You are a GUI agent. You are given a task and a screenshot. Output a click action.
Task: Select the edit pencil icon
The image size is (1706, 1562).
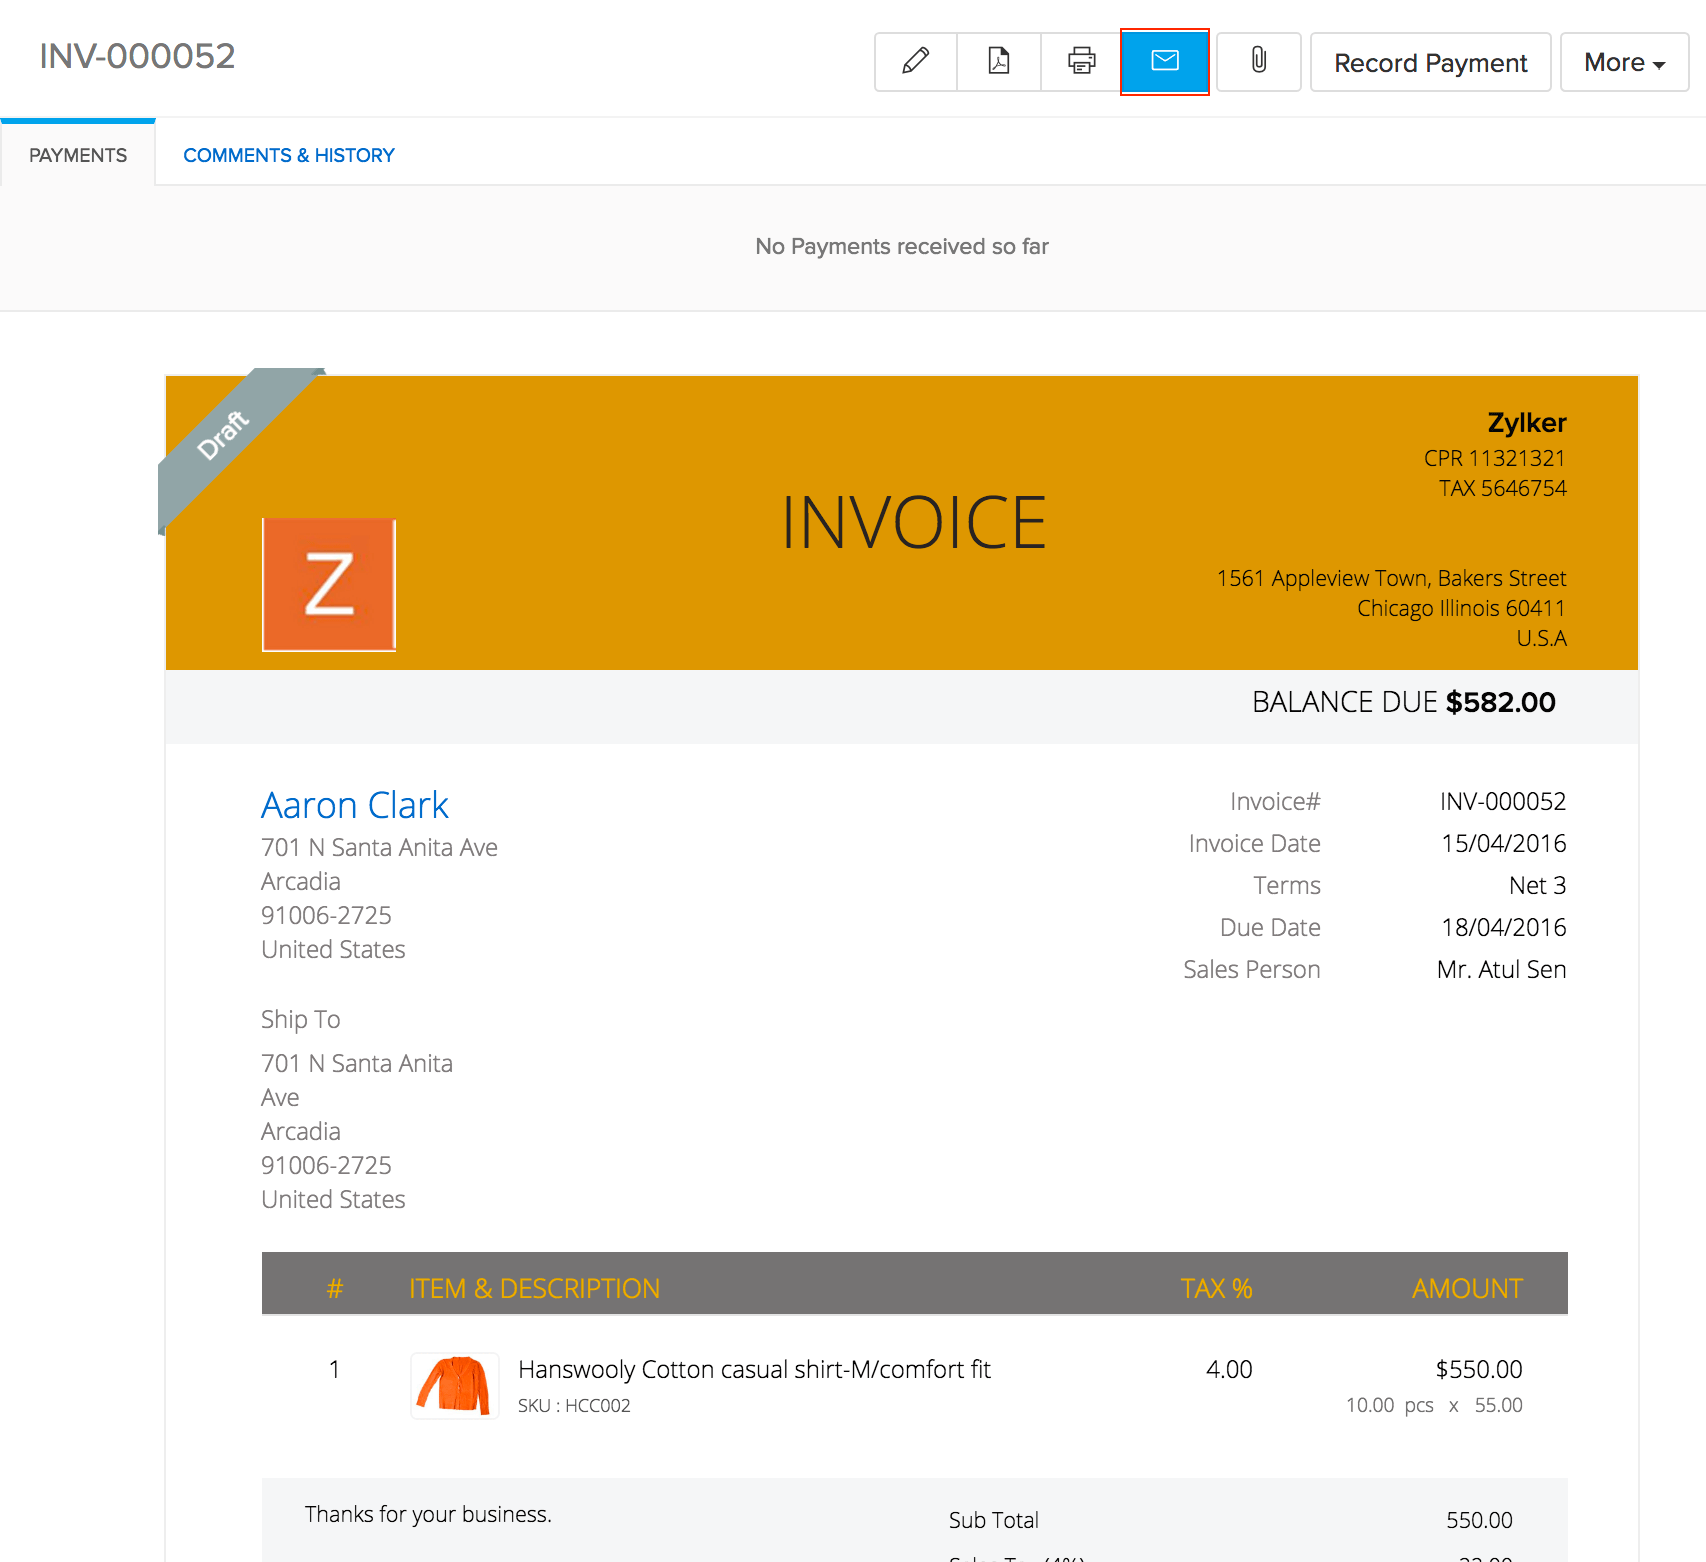click(914, 62)
